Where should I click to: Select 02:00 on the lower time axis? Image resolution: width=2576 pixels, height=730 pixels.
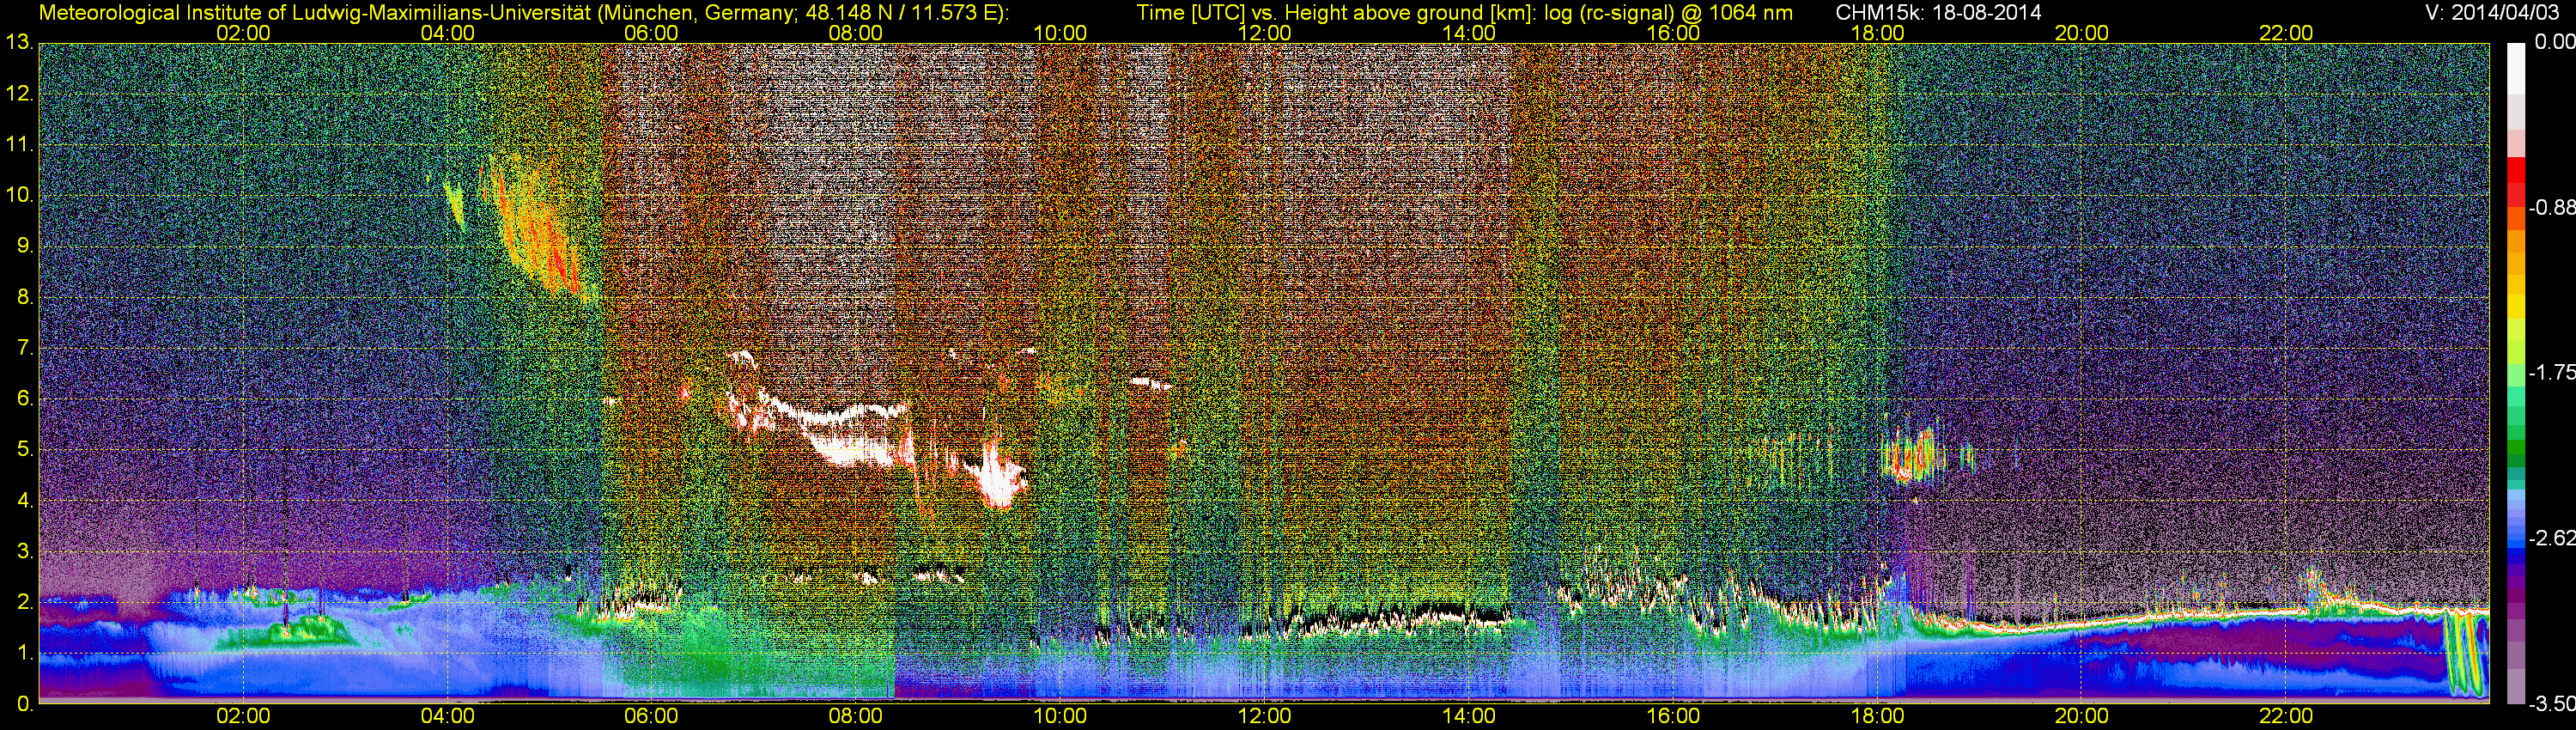point(243,716)
